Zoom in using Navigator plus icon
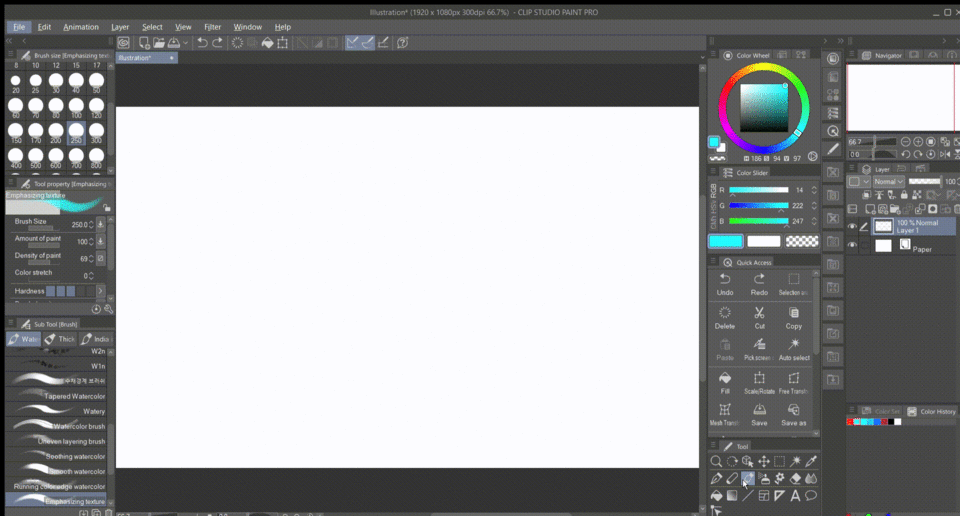Viewport: 960px width, 516px height. point(918,141)
